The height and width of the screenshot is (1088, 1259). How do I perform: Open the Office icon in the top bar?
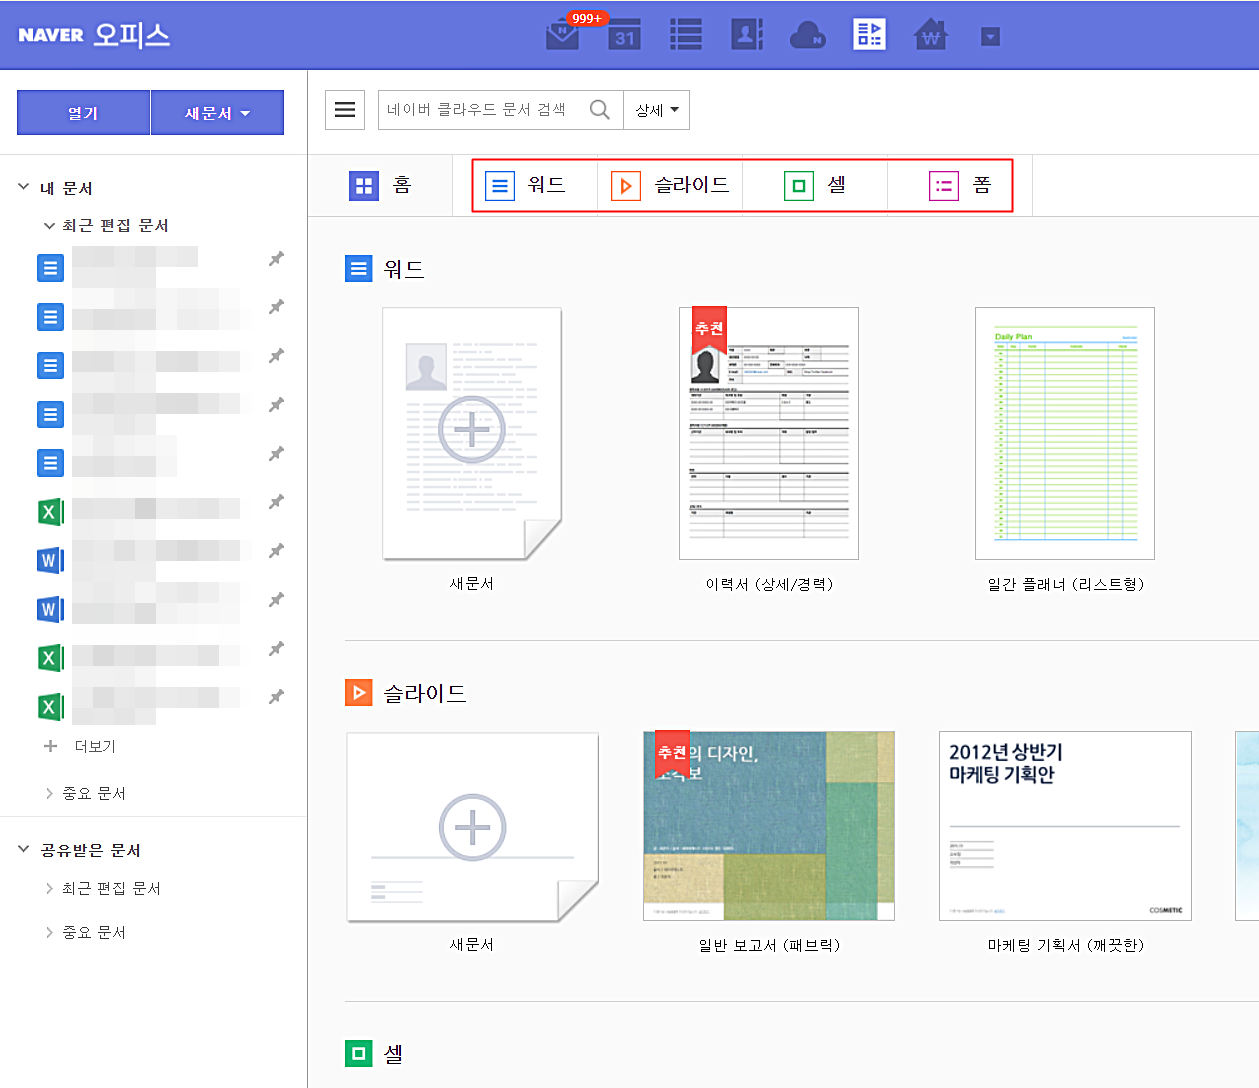click(869, 35)
